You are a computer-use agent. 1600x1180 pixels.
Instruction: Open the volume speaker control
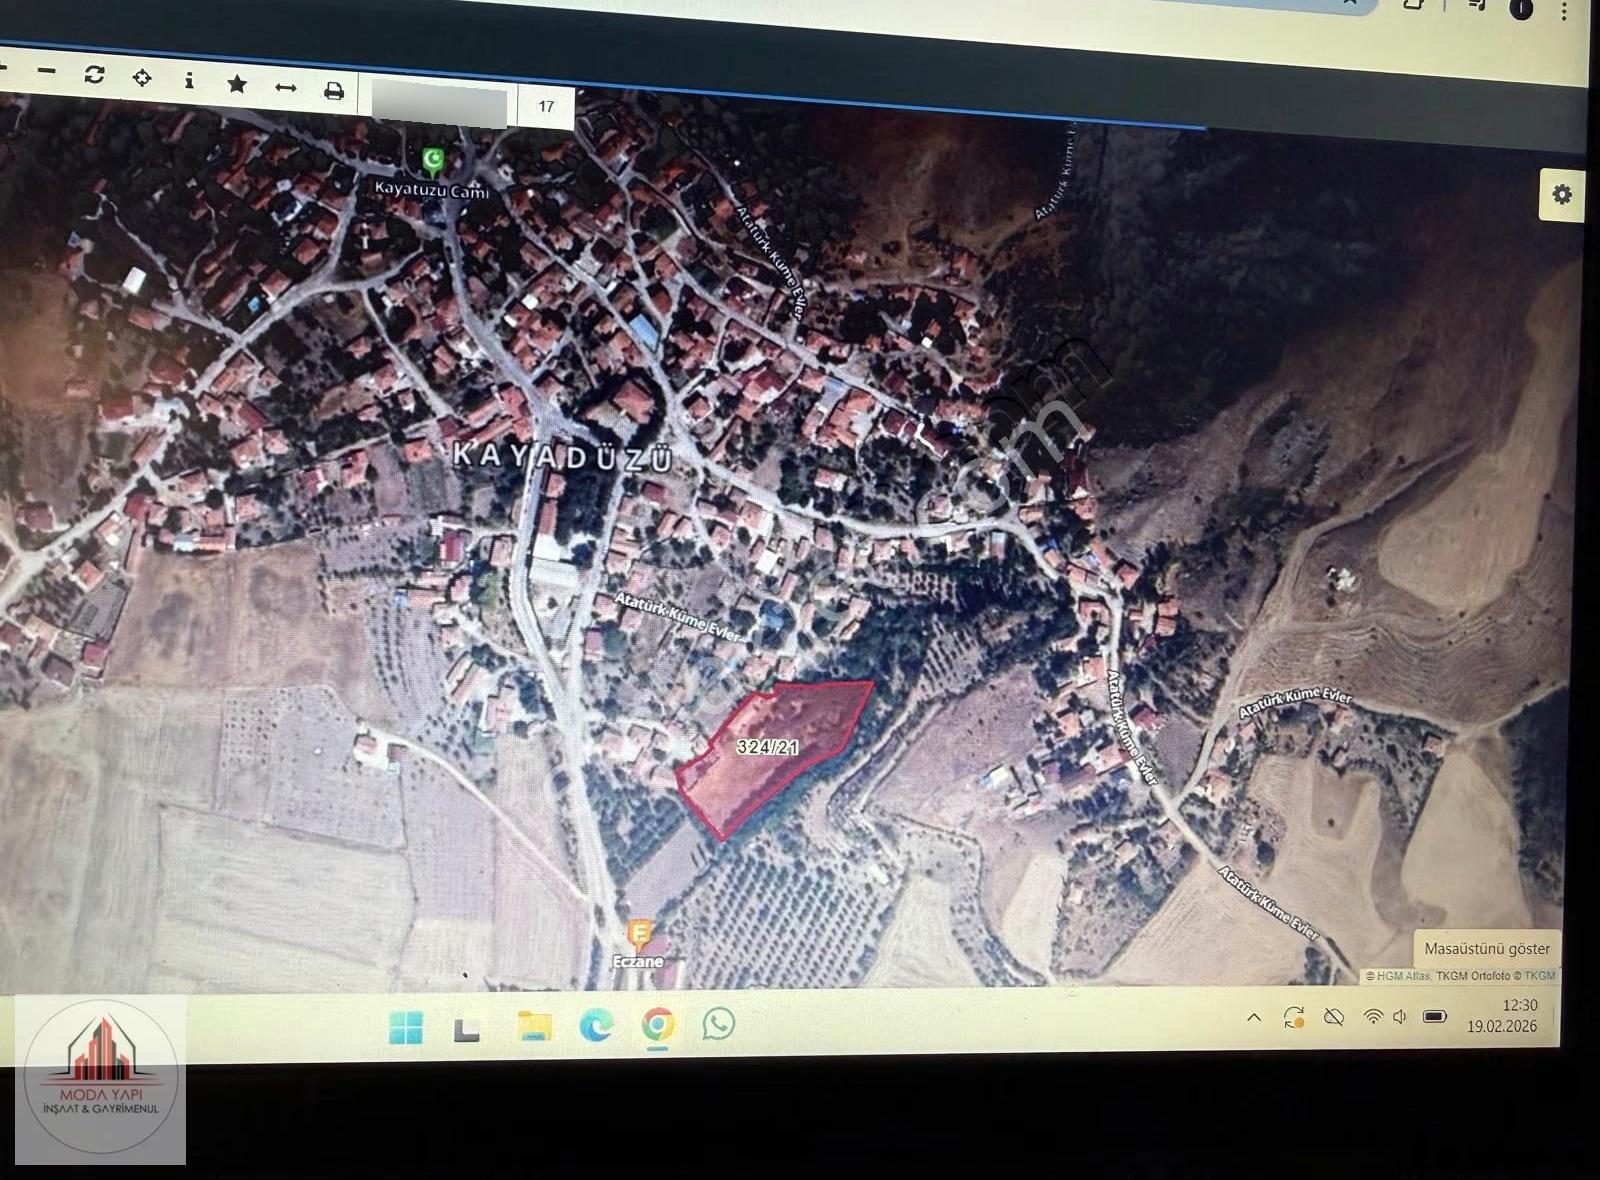pos(1400,1017)
